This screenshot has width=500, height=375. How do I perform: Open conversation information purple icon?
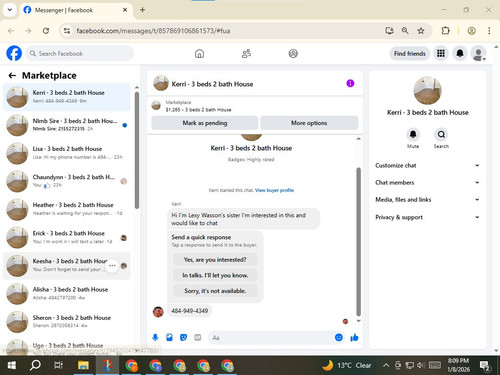(350, 83)
